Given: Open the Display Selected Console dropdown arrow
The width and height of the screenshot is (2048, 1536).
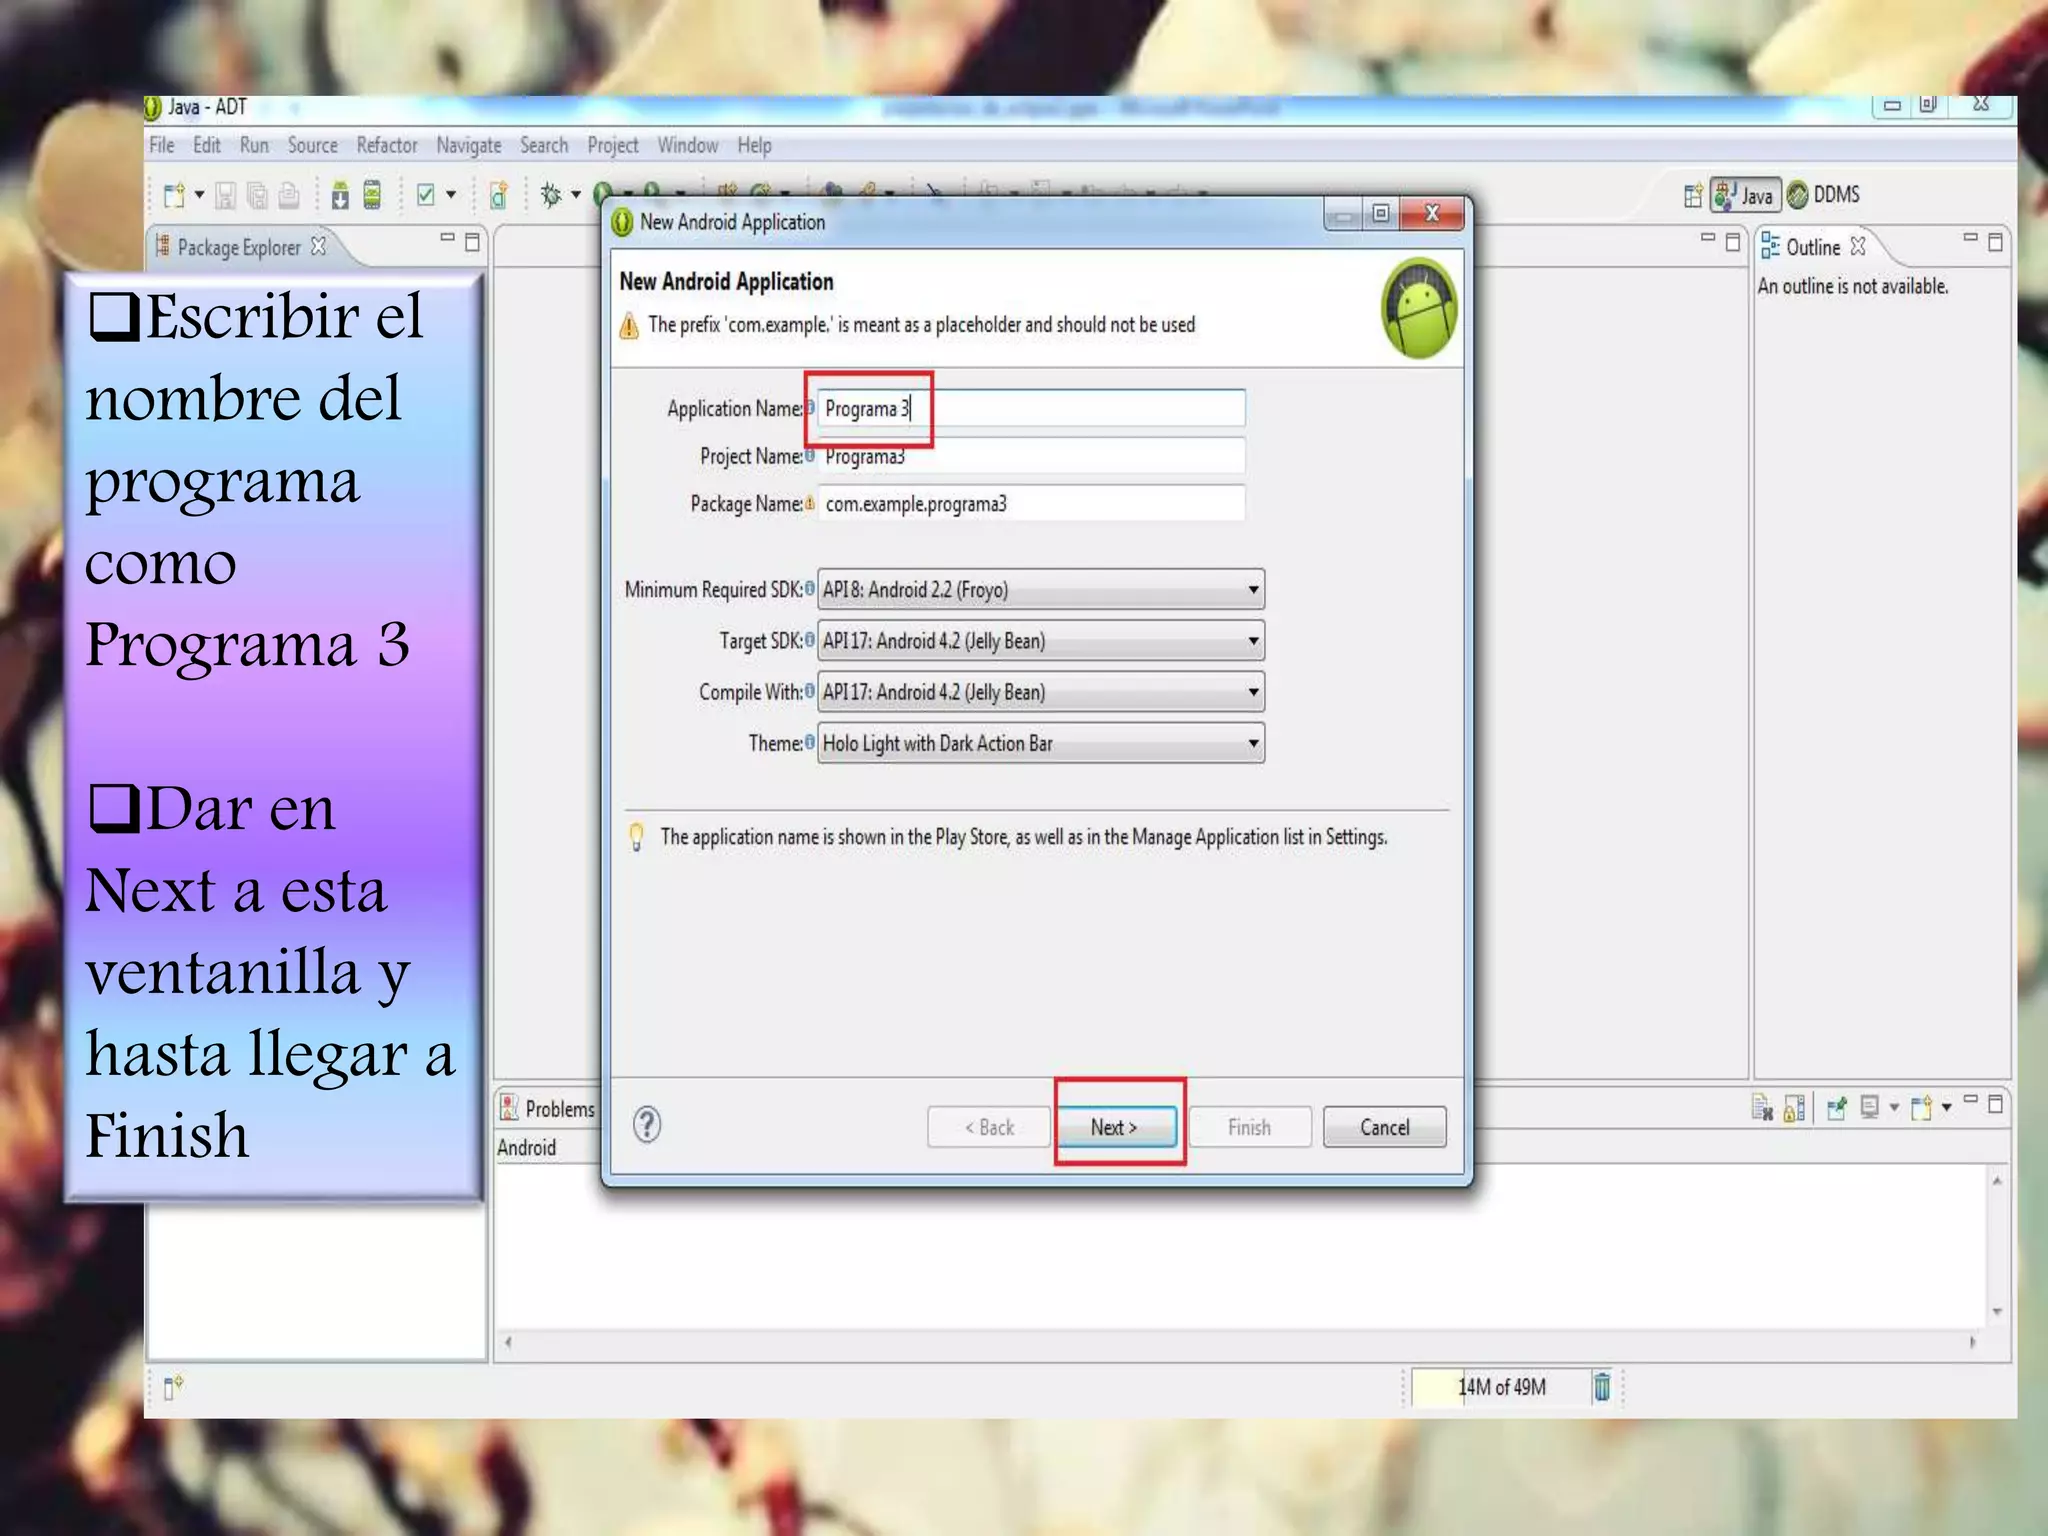Looking at the screenshot, I should [1893, 1107].
